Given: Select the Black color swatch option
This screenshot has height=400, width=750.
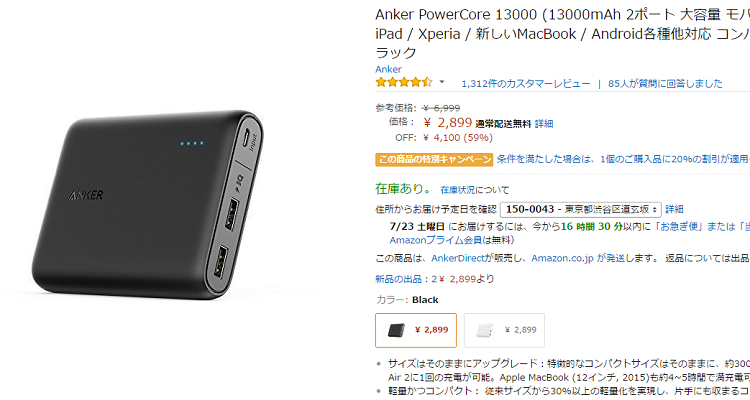Looking at the screenshot, I should point(416,330).
